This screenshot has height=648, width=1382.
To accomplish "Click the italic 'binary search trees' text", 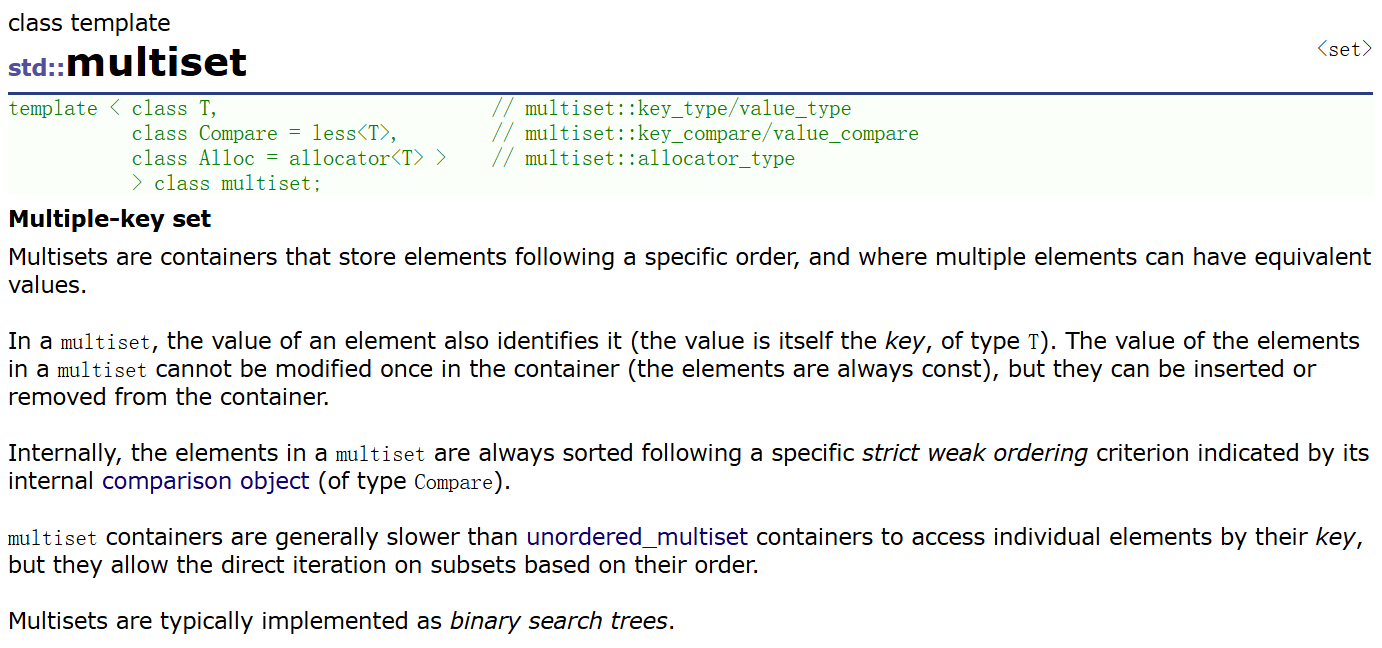I will 558,621.
